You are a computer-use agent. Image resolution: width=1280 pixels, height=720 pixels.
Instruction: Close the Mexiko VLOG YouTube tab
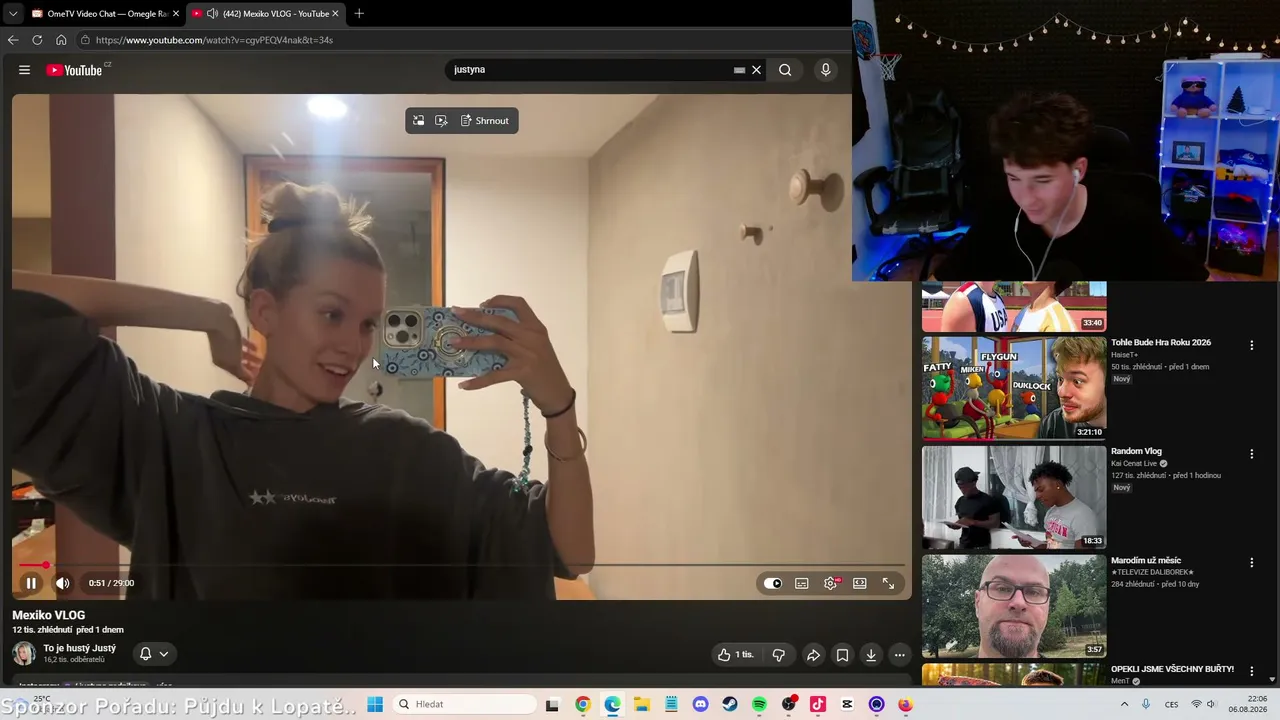[x=335, y=14]
